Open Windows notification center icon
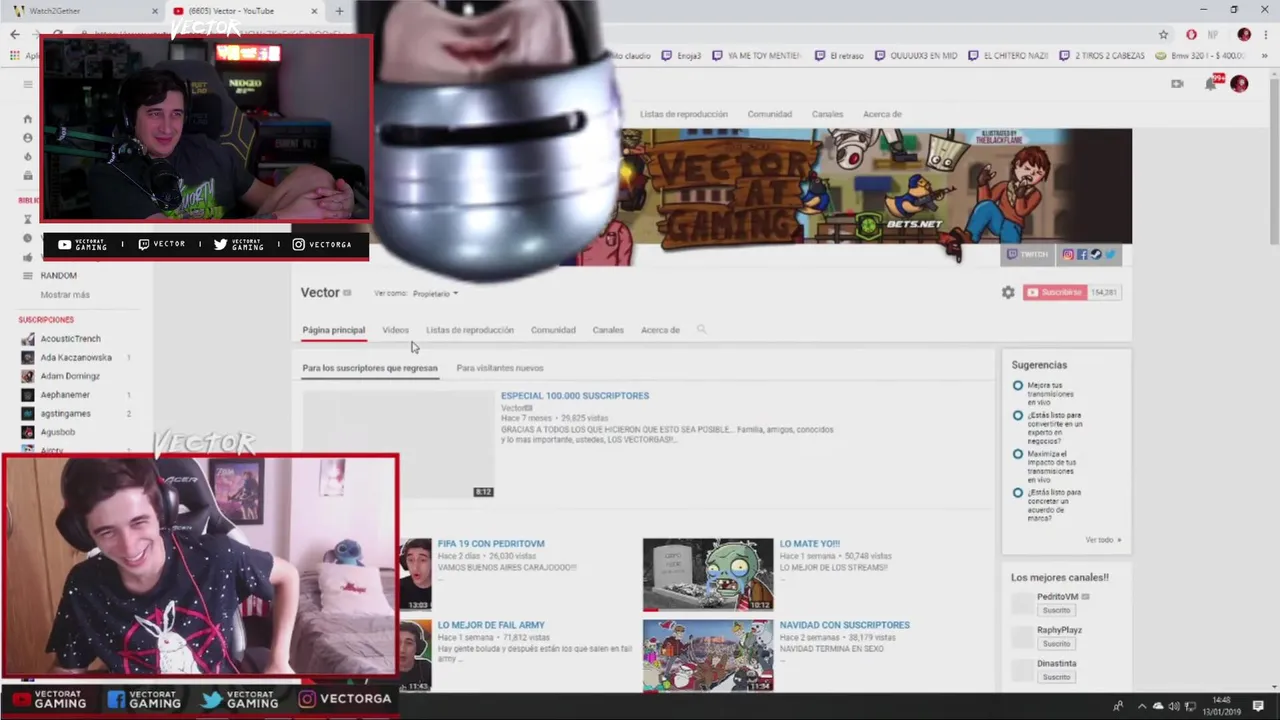 point(1258,706)
